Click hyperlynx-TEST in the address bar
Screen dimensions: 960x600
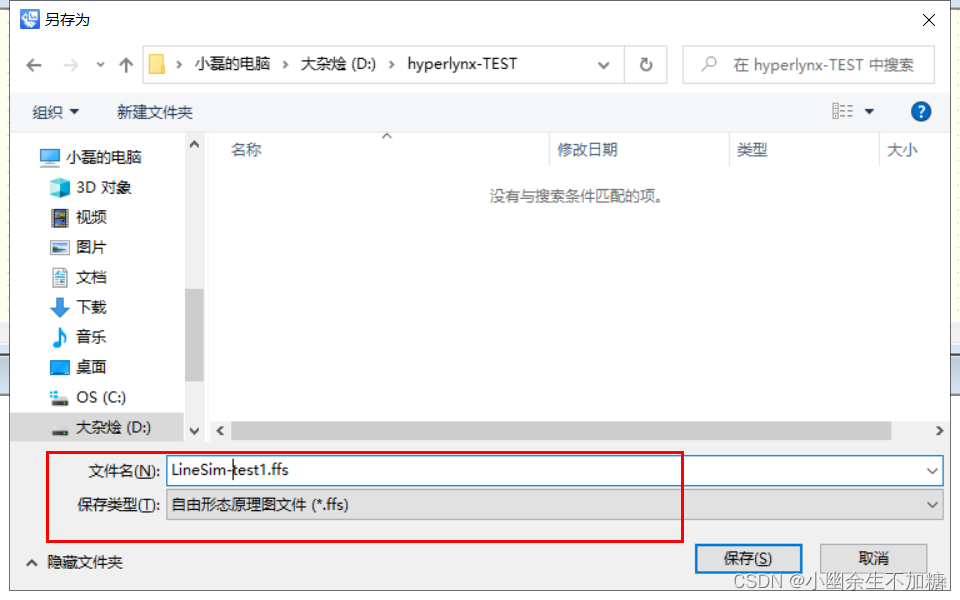coord(463,63)
